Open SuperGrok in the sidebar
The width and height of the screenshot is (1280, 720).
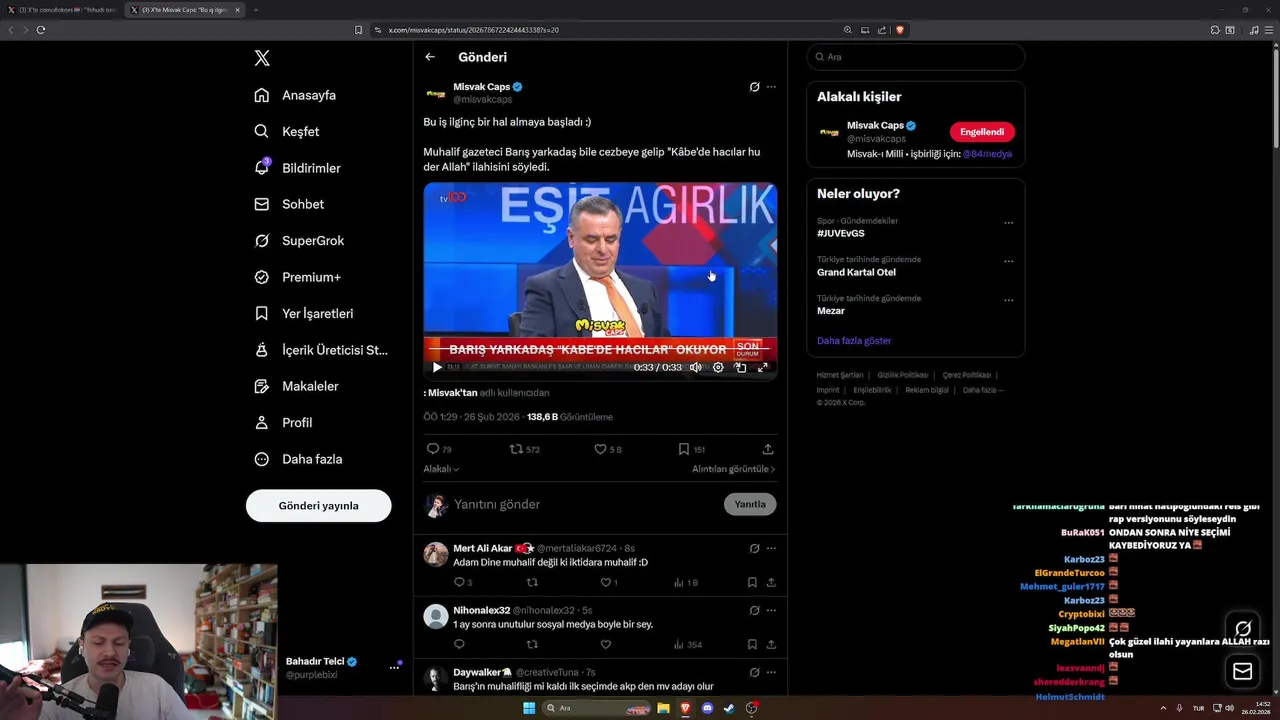coord(299,241)
